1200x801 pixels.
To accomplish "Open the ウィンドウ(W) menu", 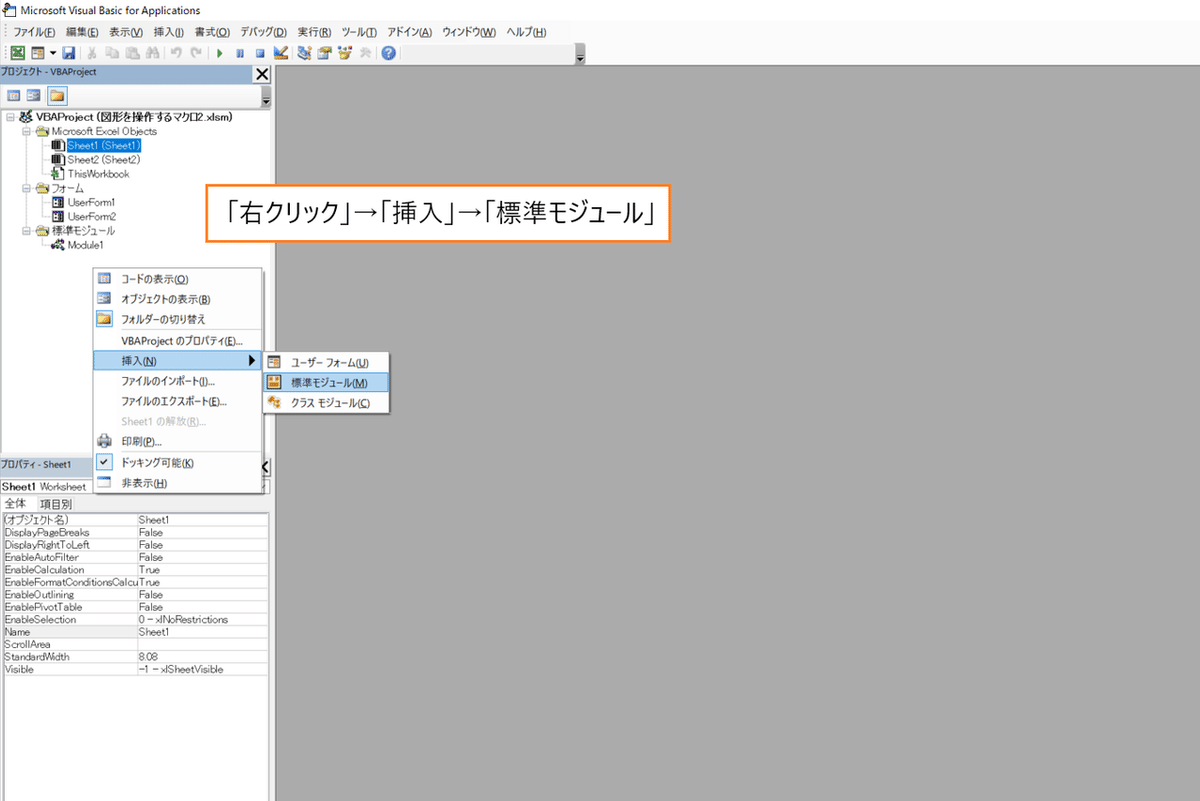I will (x=469, y=32).
